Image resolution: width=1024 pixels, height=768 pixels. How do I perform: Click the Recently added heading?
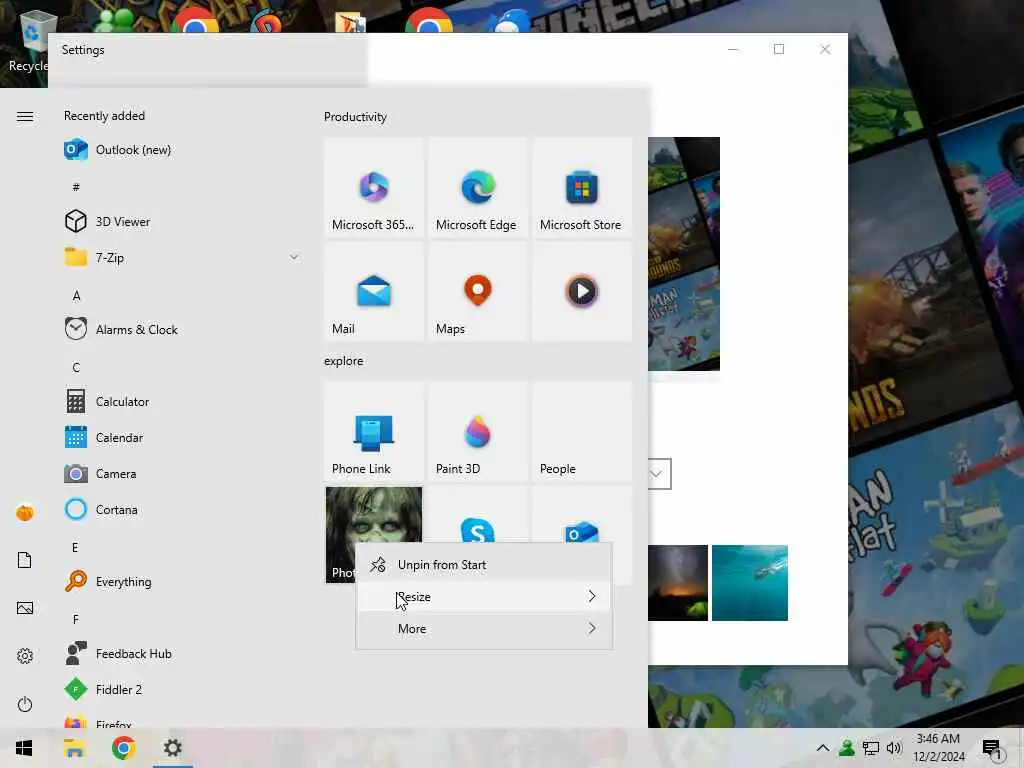tap(104, 116)
